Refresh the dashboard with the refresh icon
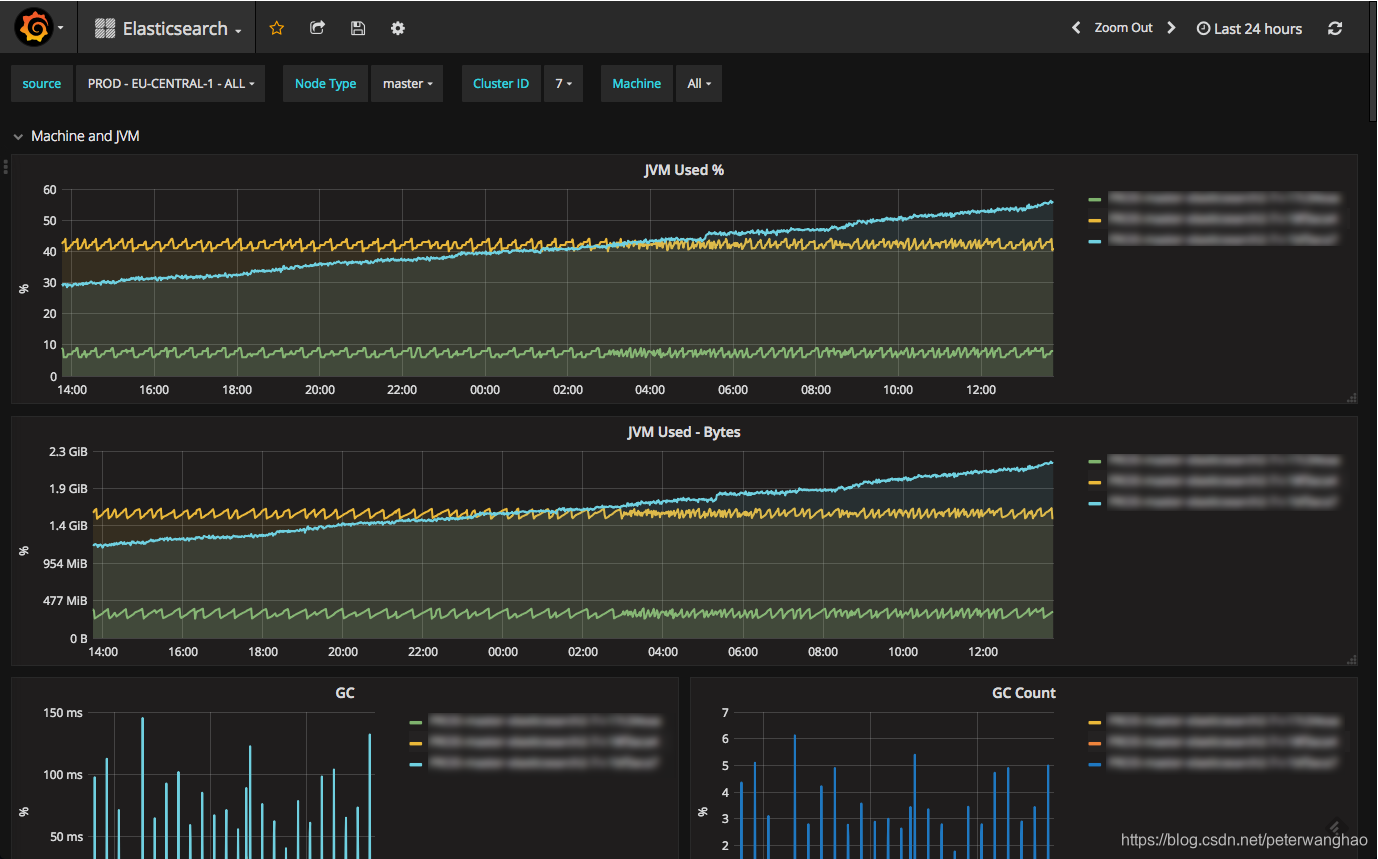This screenshot has width=1378, height=859. 1335,27
